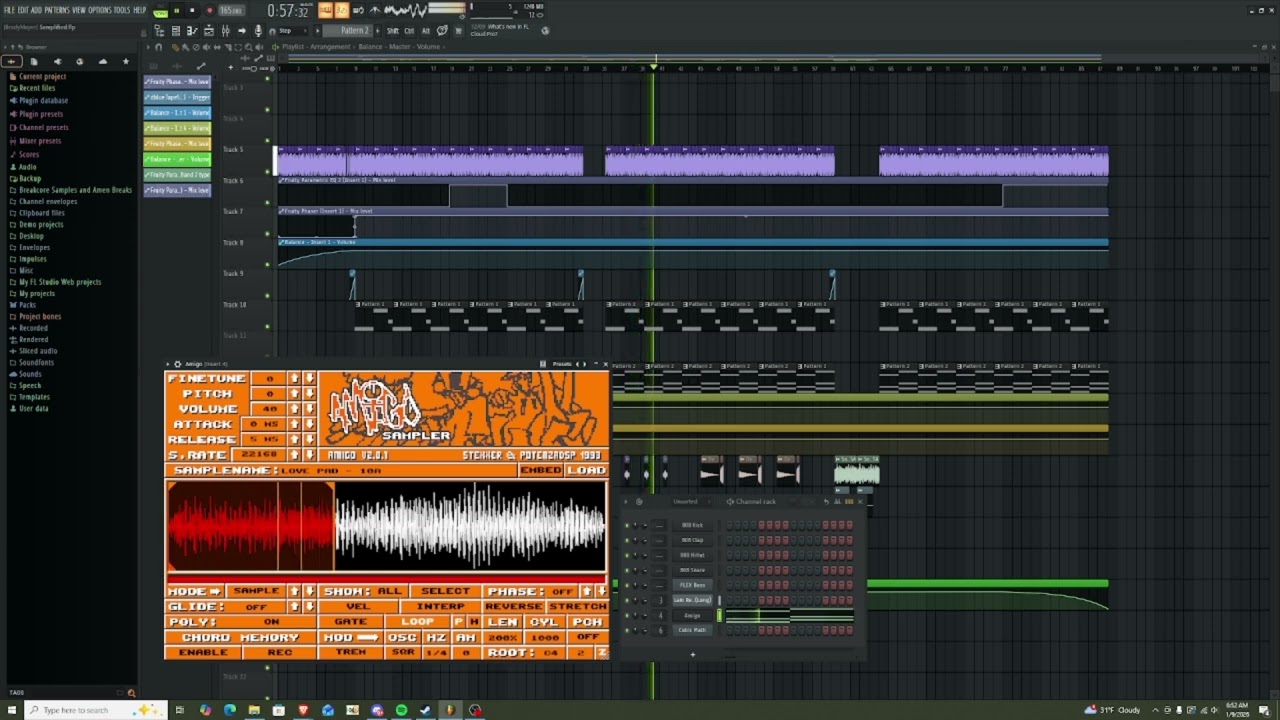Expand the Sliced audio folder

click(38, 351)
